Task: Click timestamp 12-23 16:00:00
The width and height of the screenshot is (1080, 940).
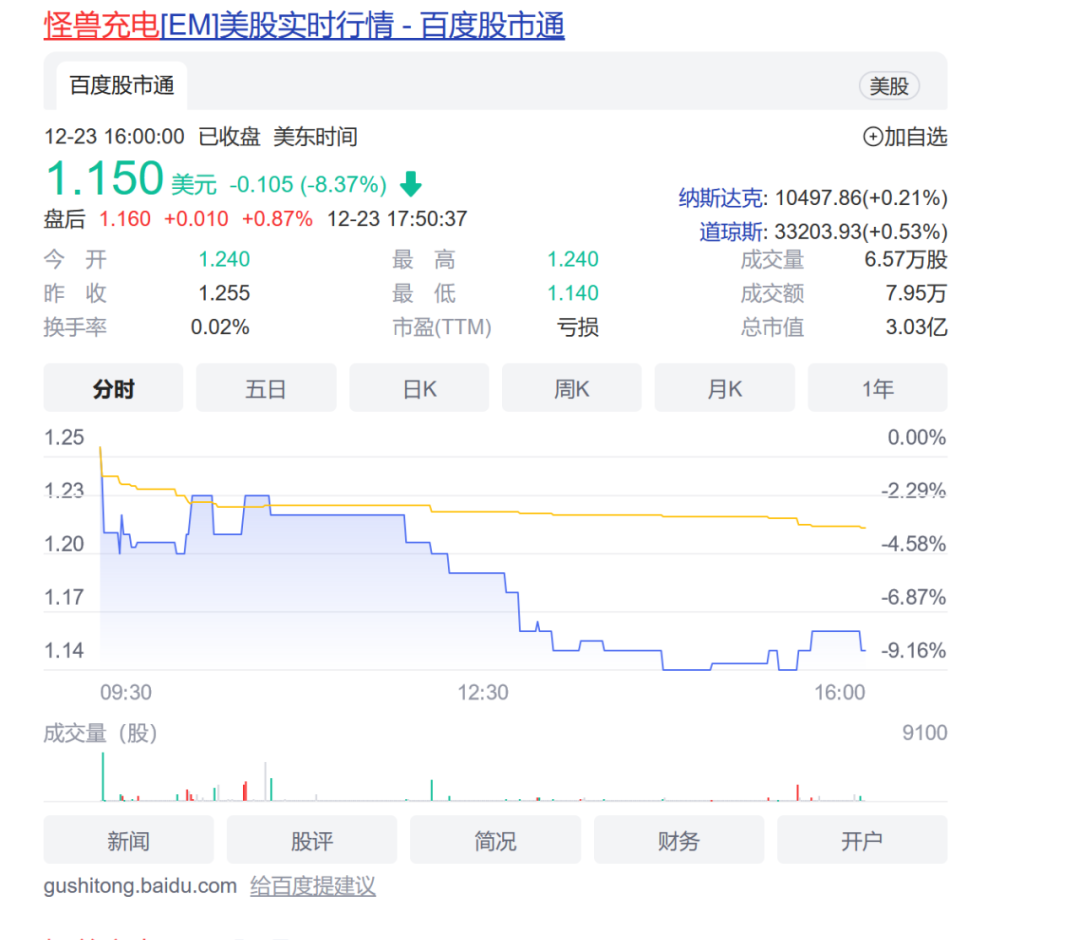Action: 114,136
